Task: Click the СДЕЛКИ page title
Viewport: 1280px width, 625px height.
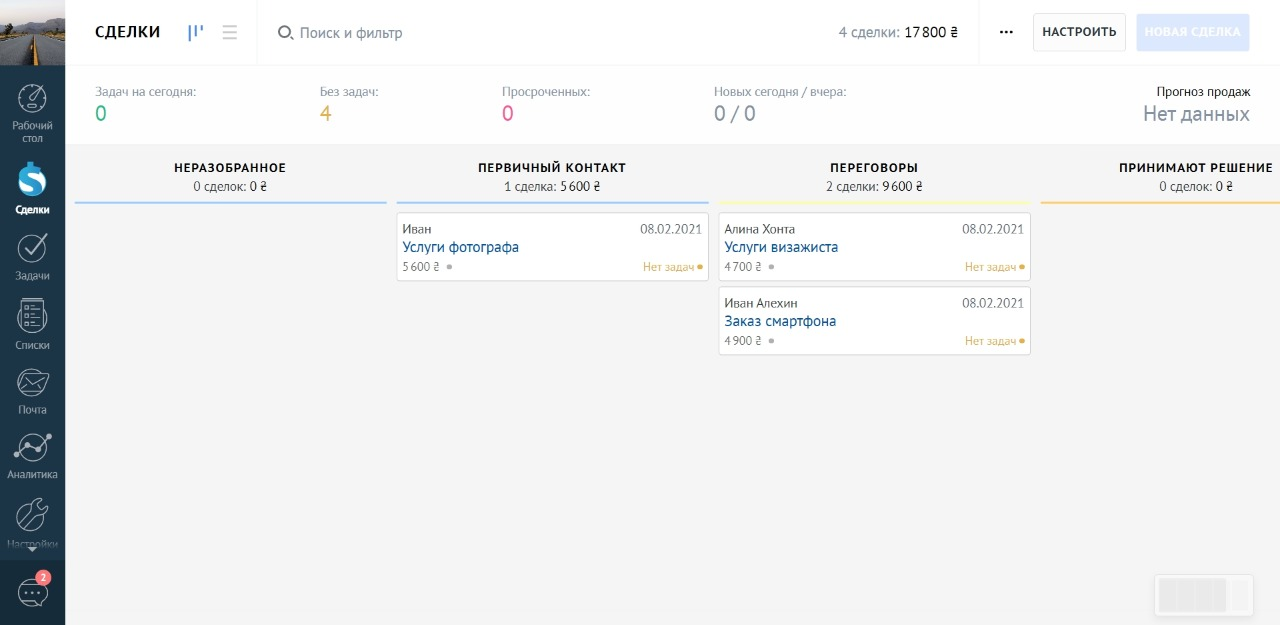Action: 128,32
